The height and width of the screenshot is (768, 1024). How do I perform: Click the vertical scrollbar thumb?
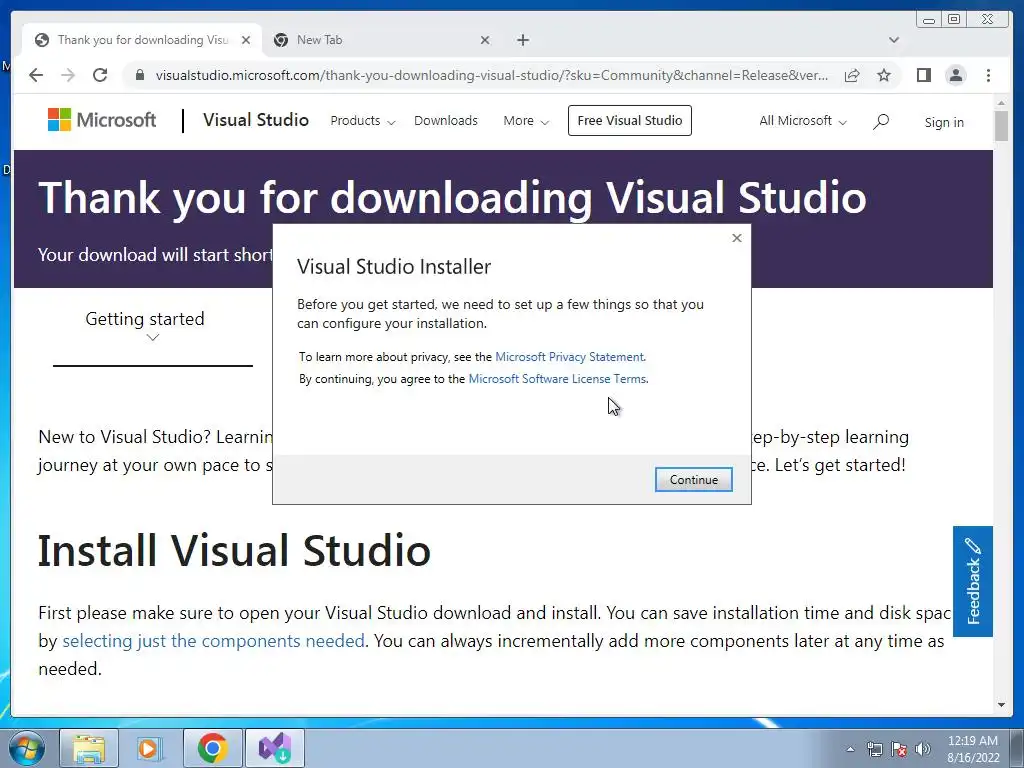[1001, 125]
